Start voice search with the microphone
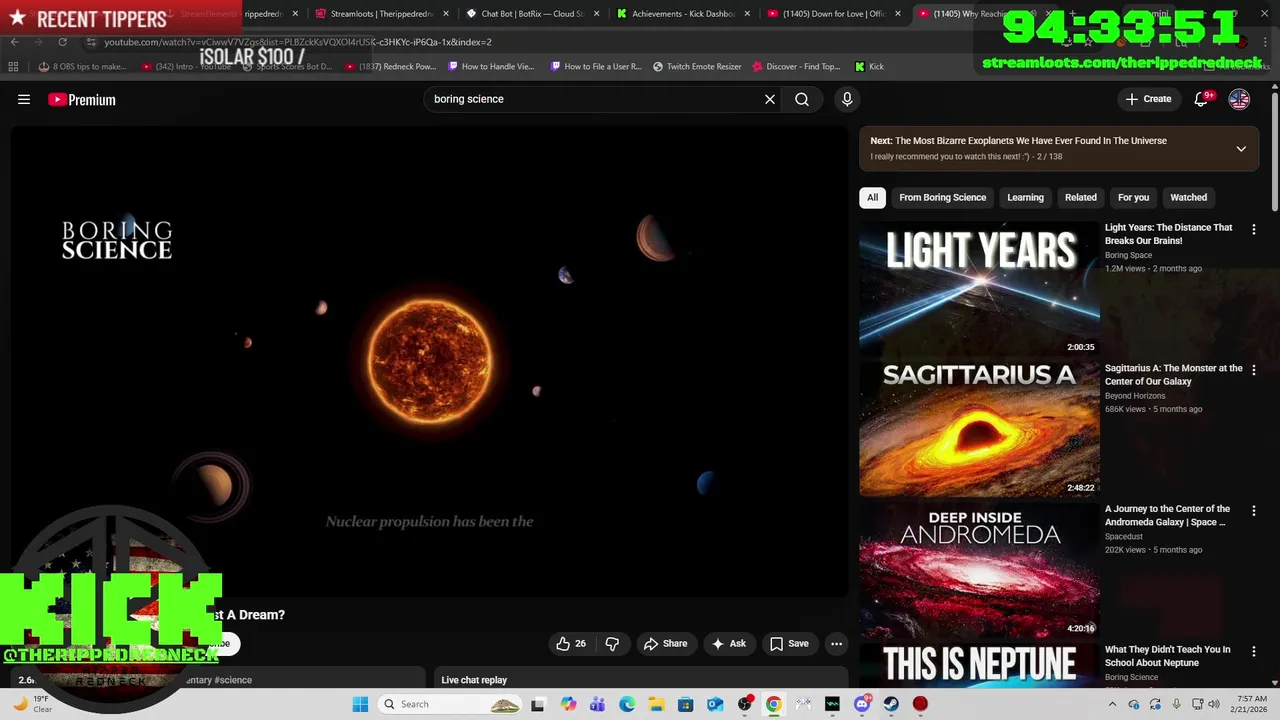 [847, 99]
